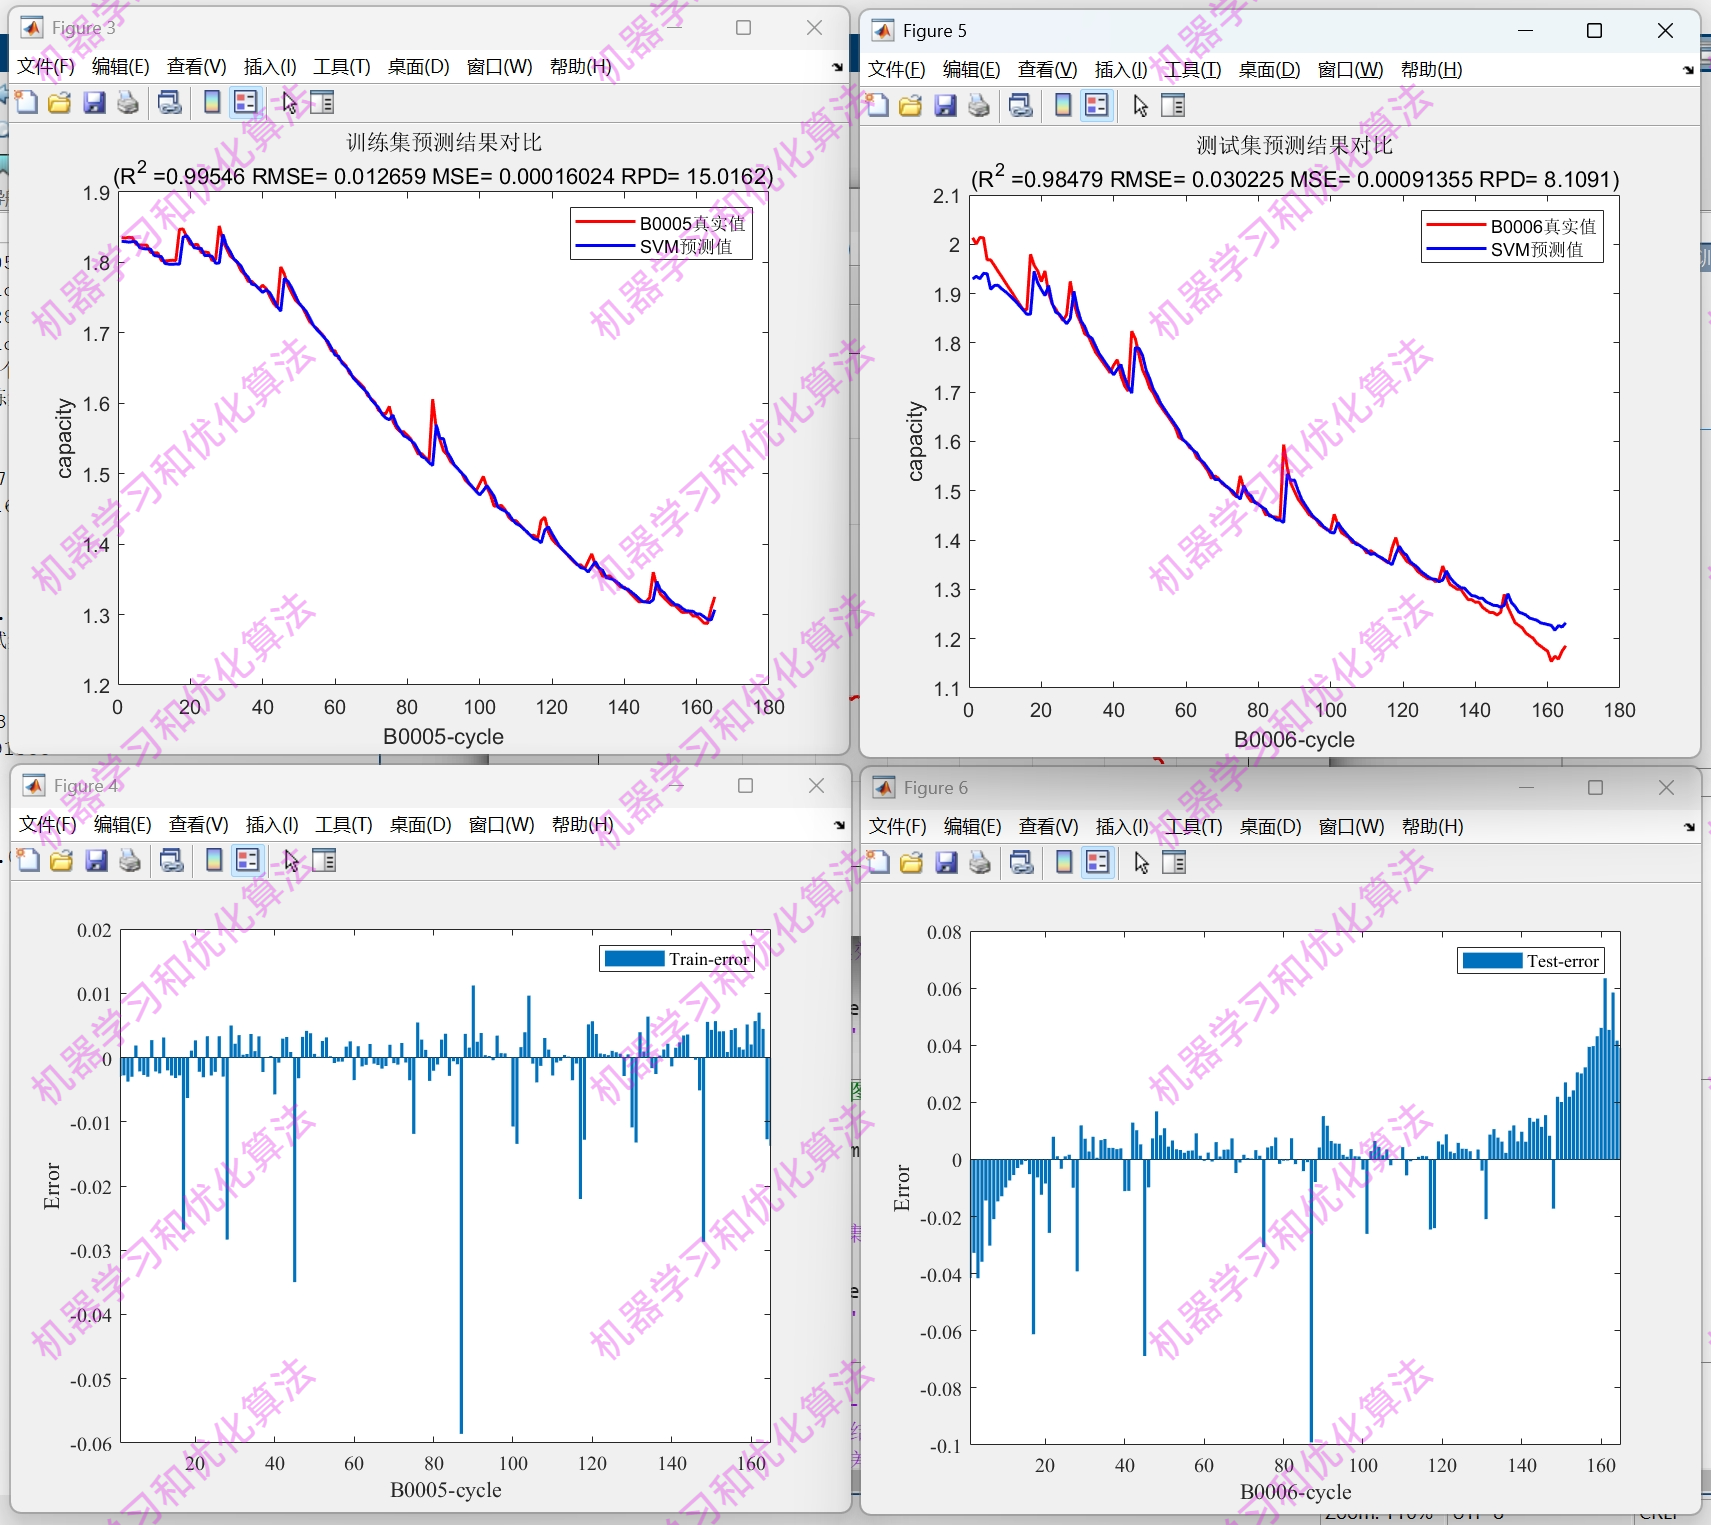Open Property Inspector in Figure 3 toolbar
The image size is (1711, 1525).
[x=322, y=102]
